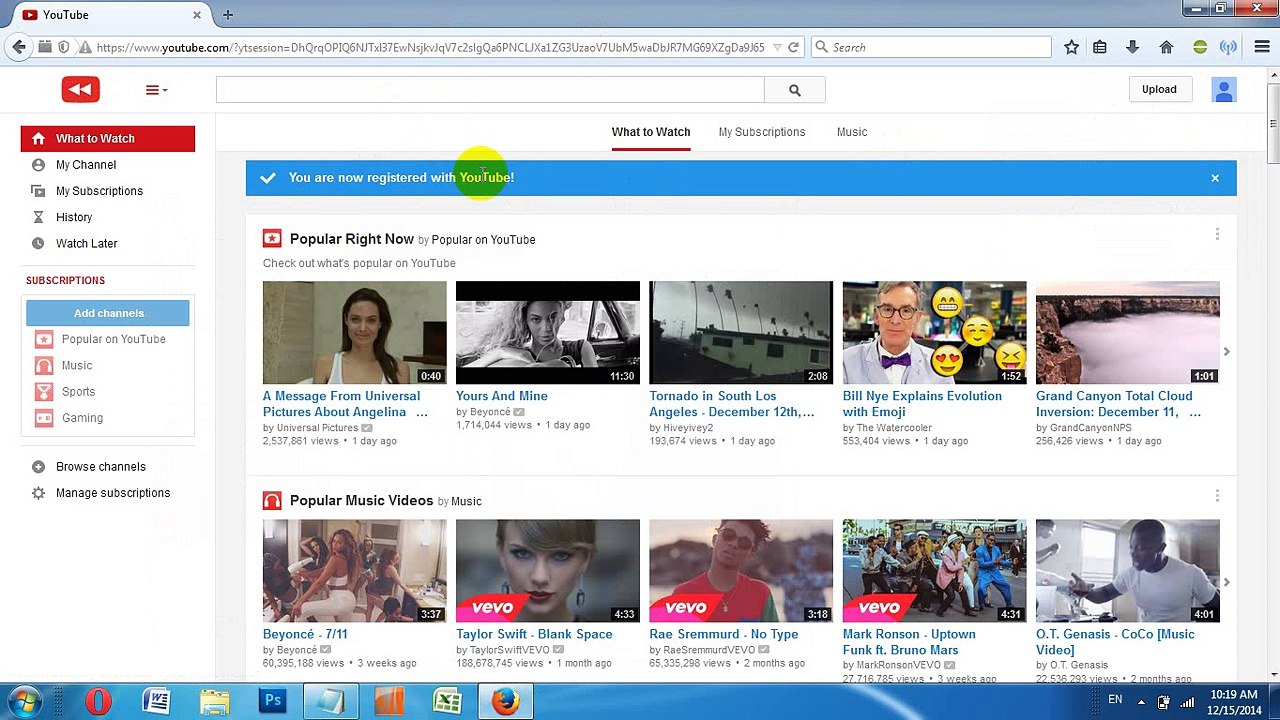The height and width of the screenshot is (720, 1280).
Task: Click the Universal Pictures channel name
Action: [317, 428]
